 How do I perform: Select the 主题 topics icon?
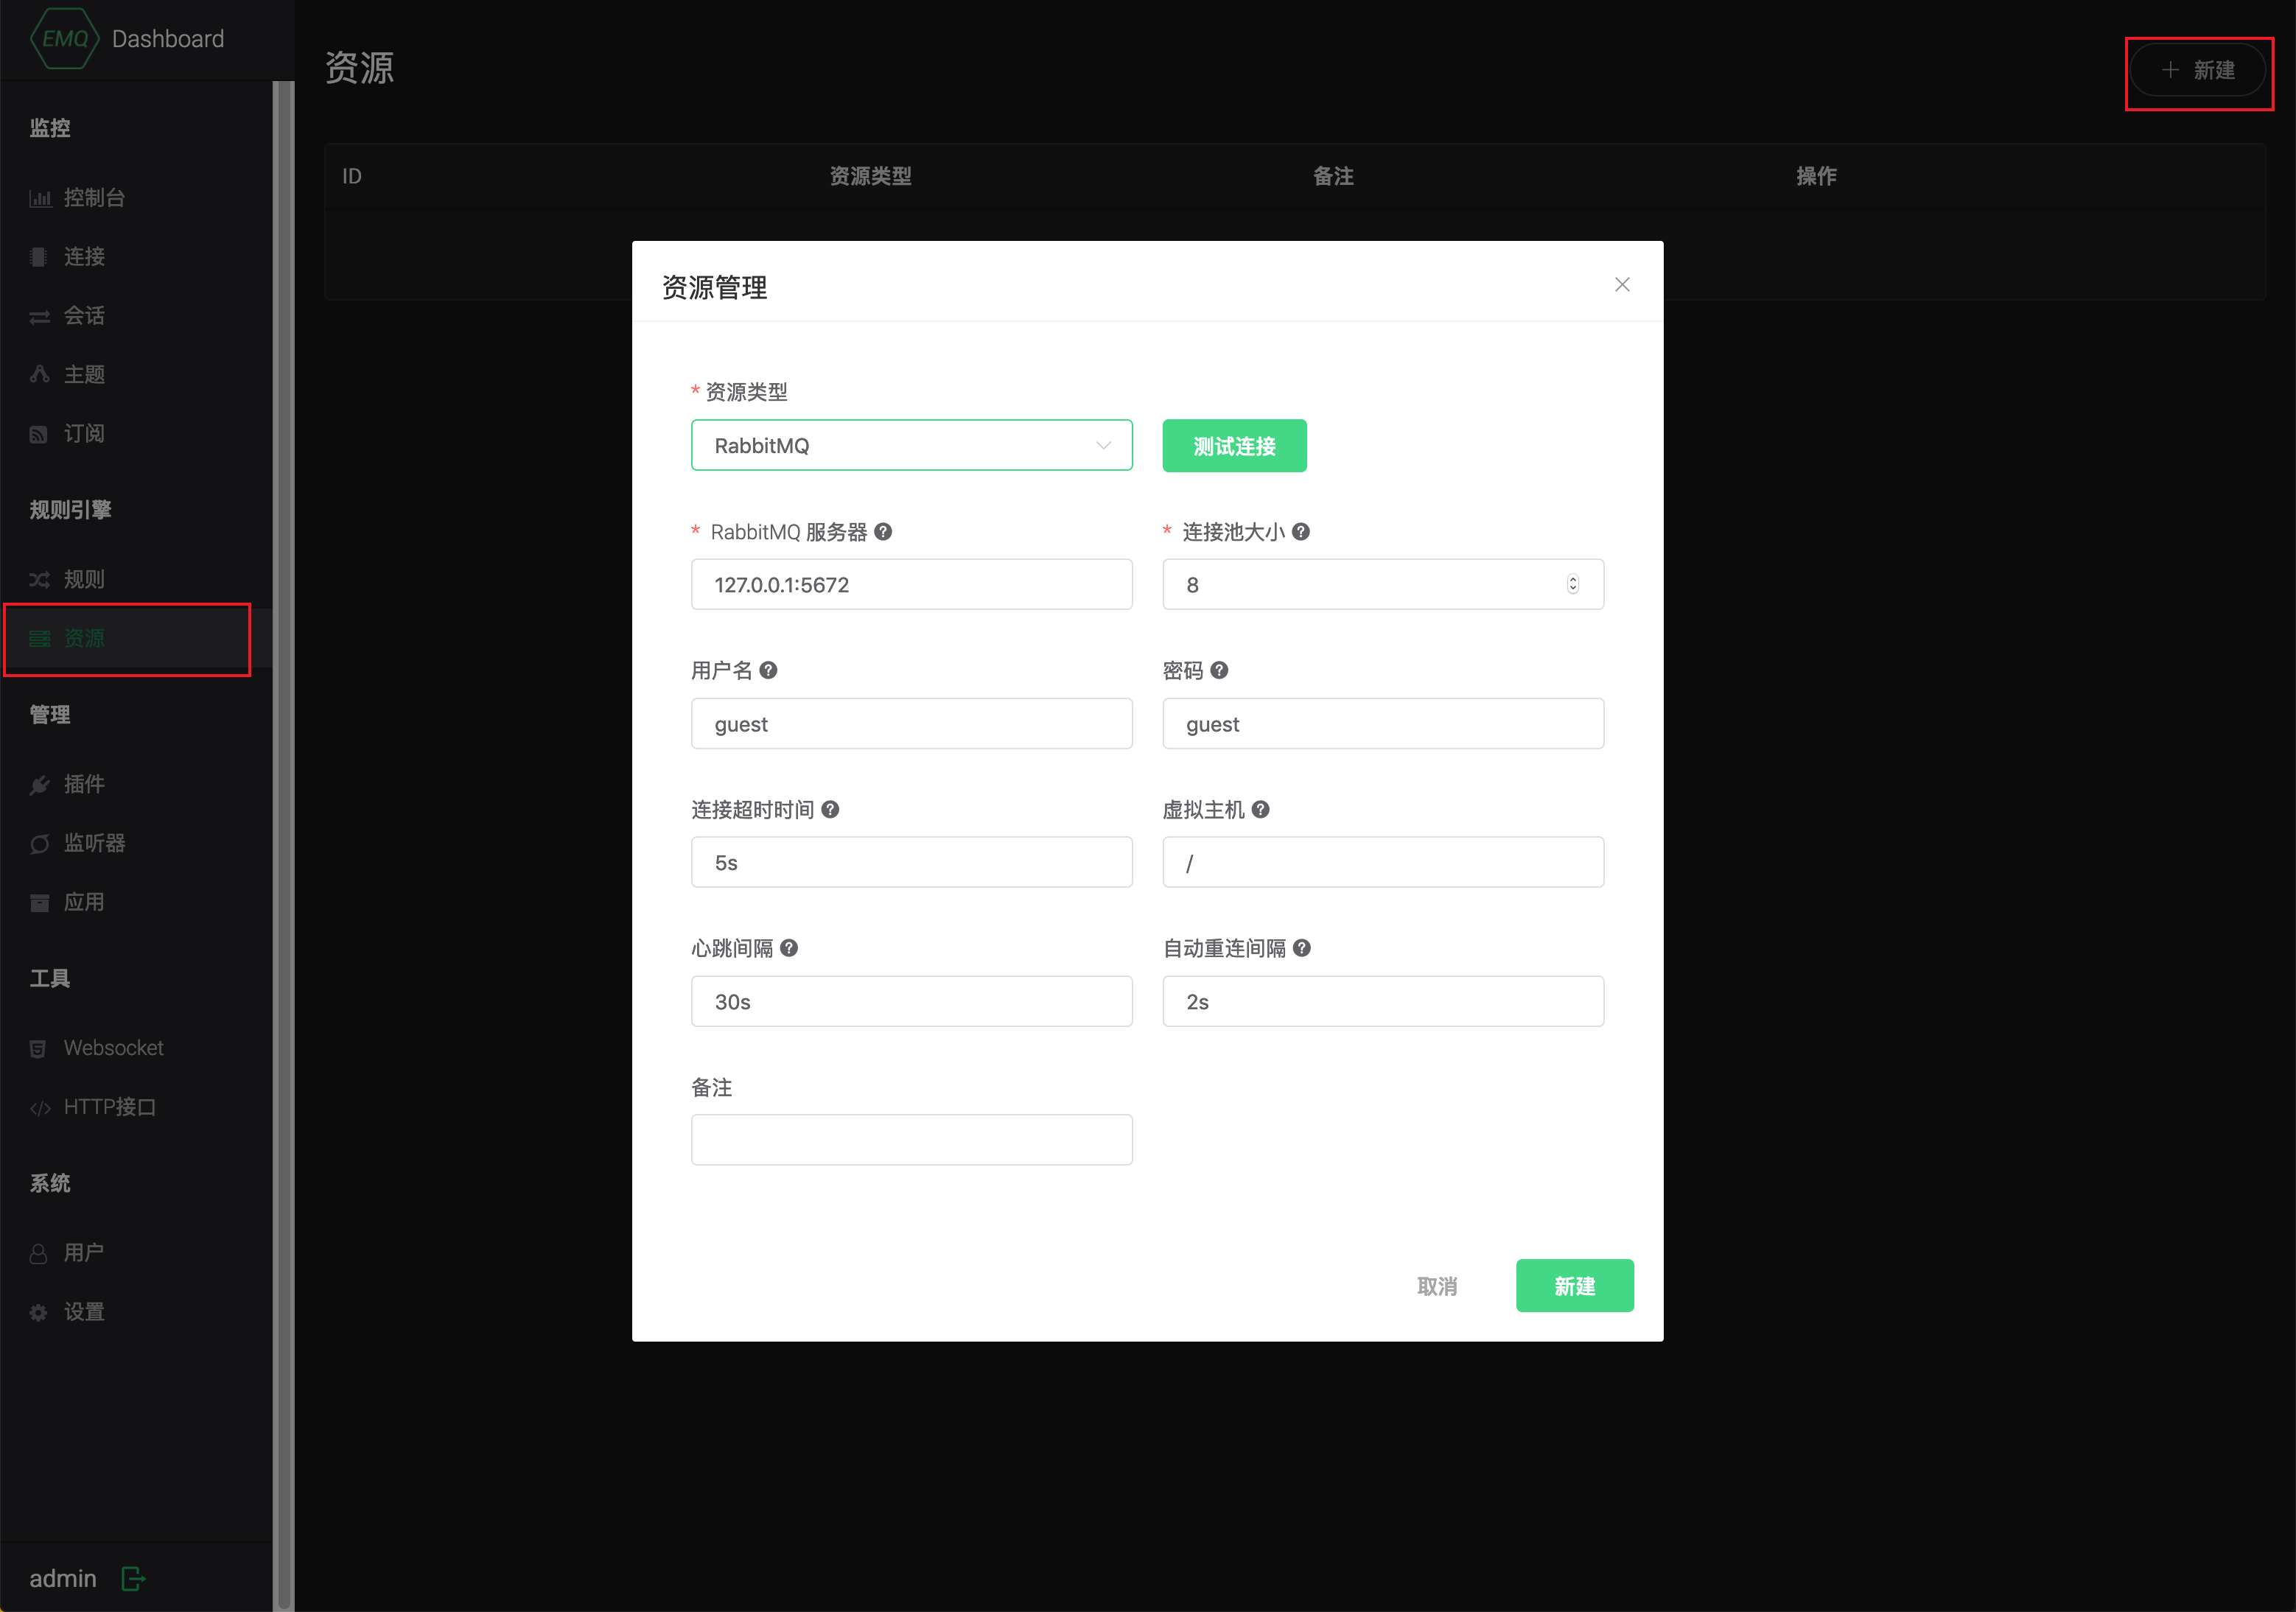(40, 373)
